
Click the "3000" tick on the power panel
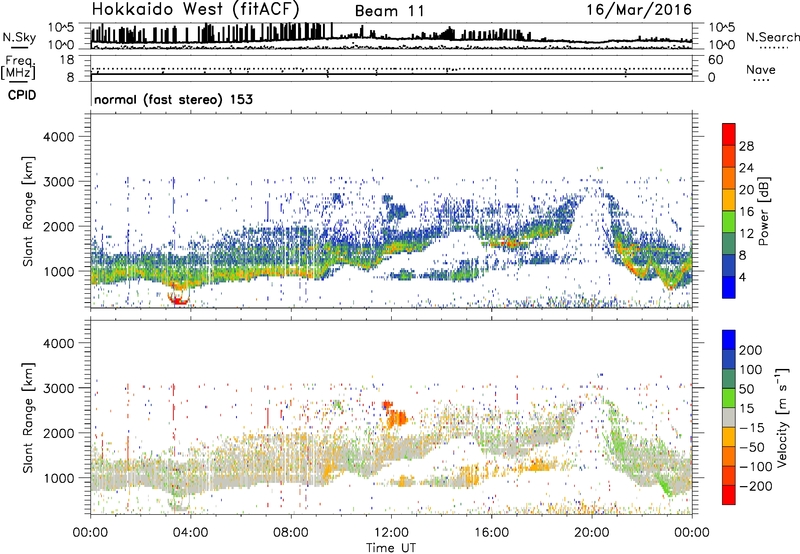[x=59, y=182]
